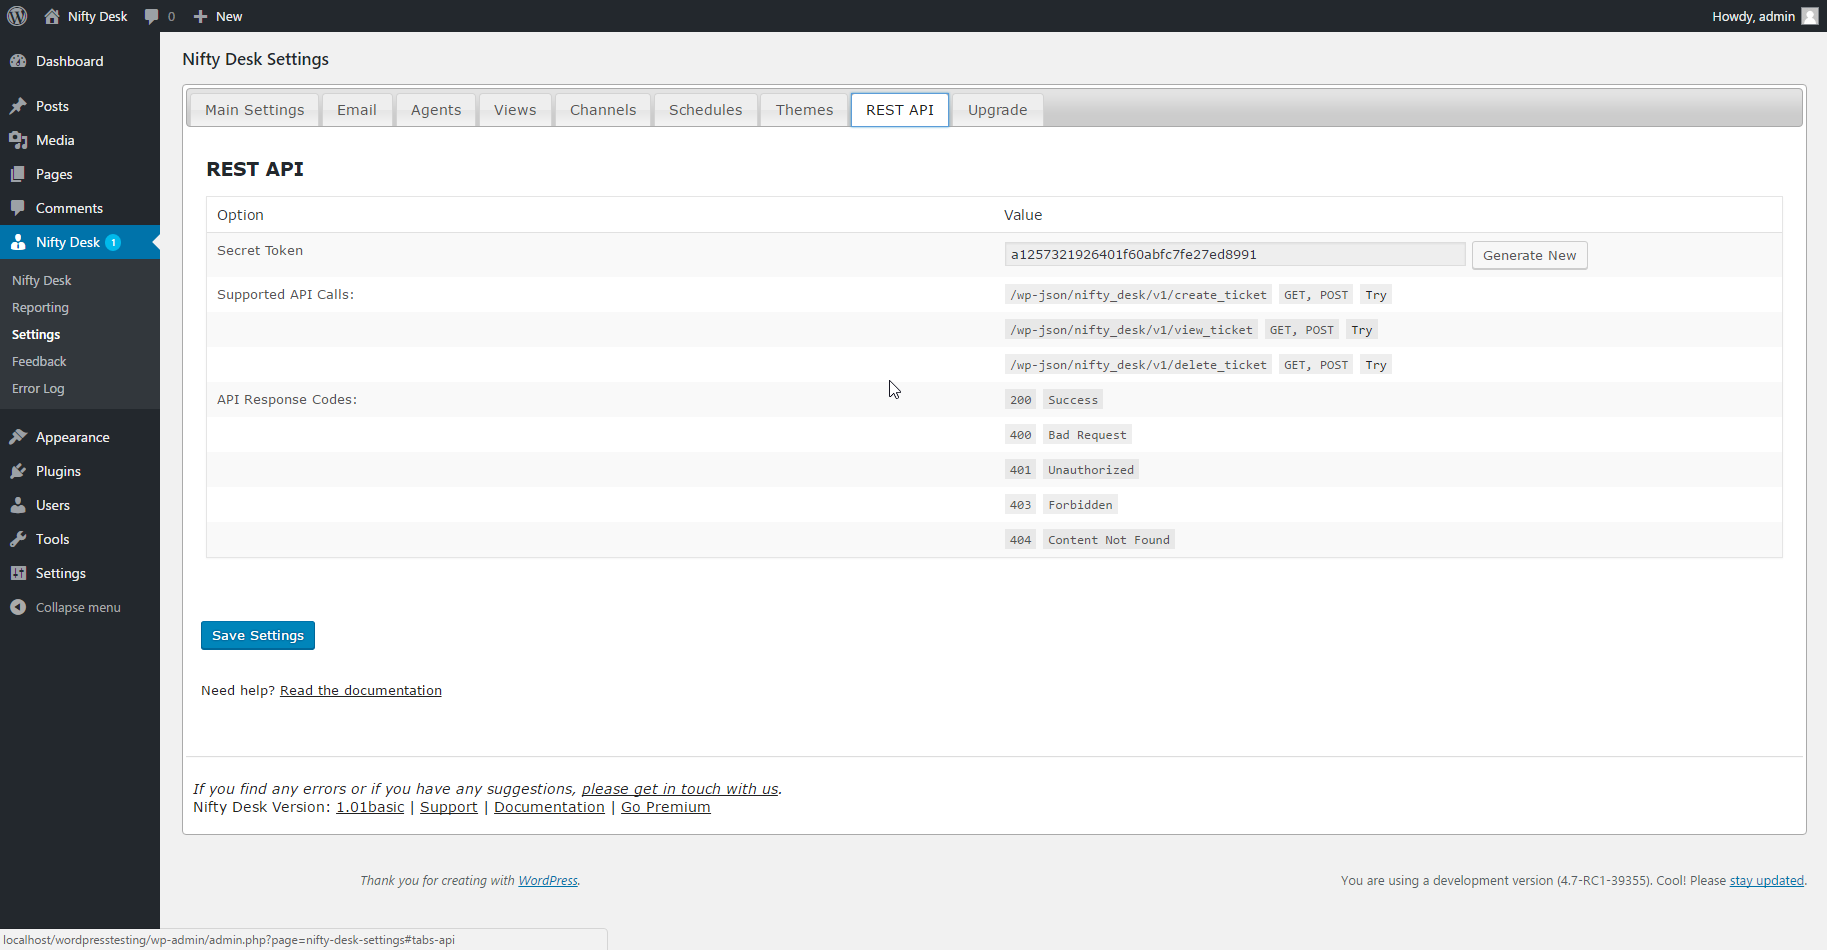Screen dimensions: 1827x950
Task: Switch to the Main Settings tab
Action: tap(254, 110)
